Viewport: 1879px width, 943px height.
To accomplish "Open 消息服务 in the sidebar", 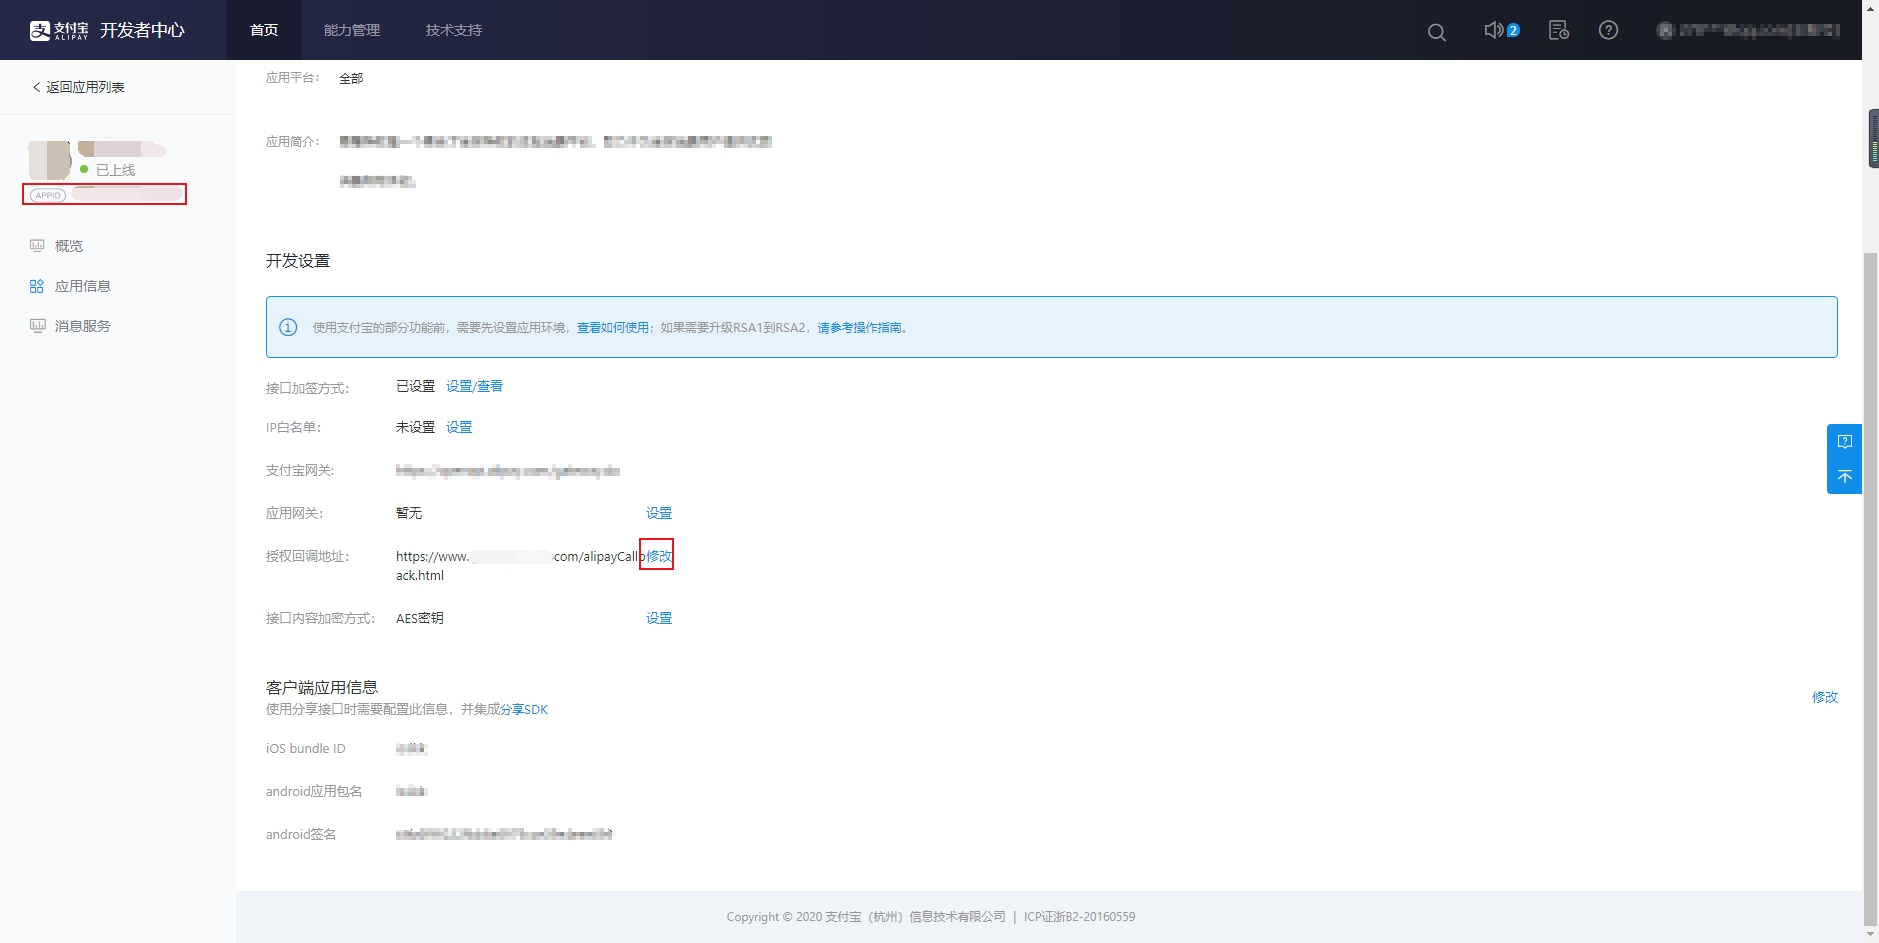I will pyautogui.click(x=82, y=326).
